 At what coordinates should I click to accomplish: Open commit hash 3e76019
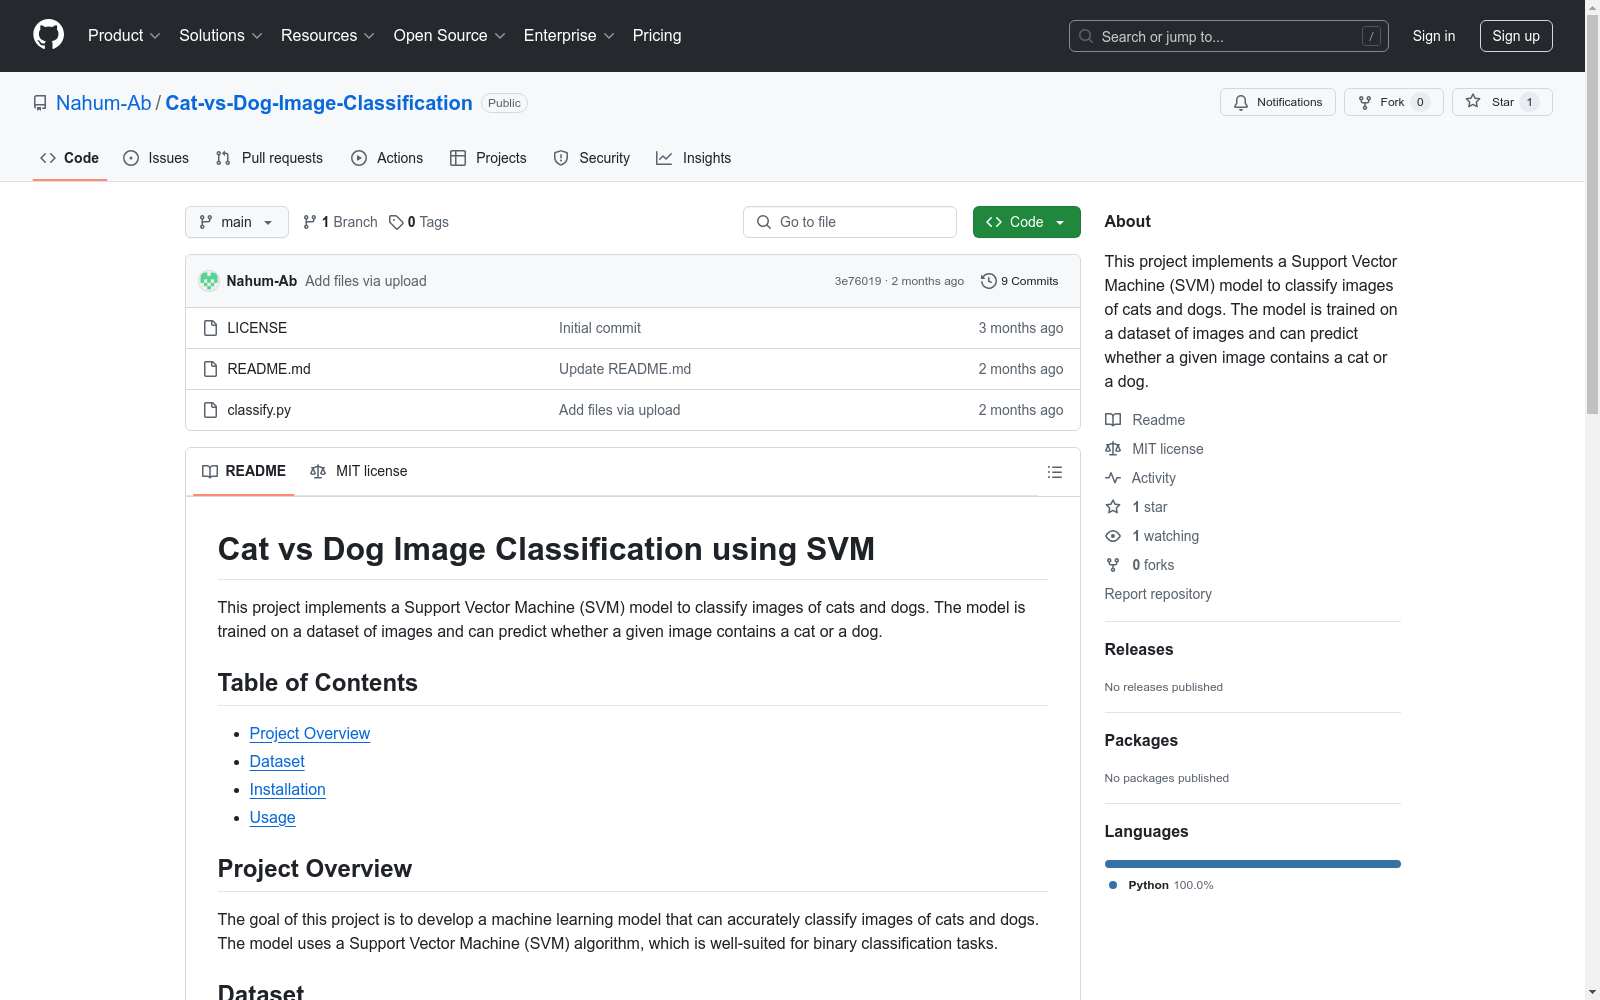pos(858,281)
